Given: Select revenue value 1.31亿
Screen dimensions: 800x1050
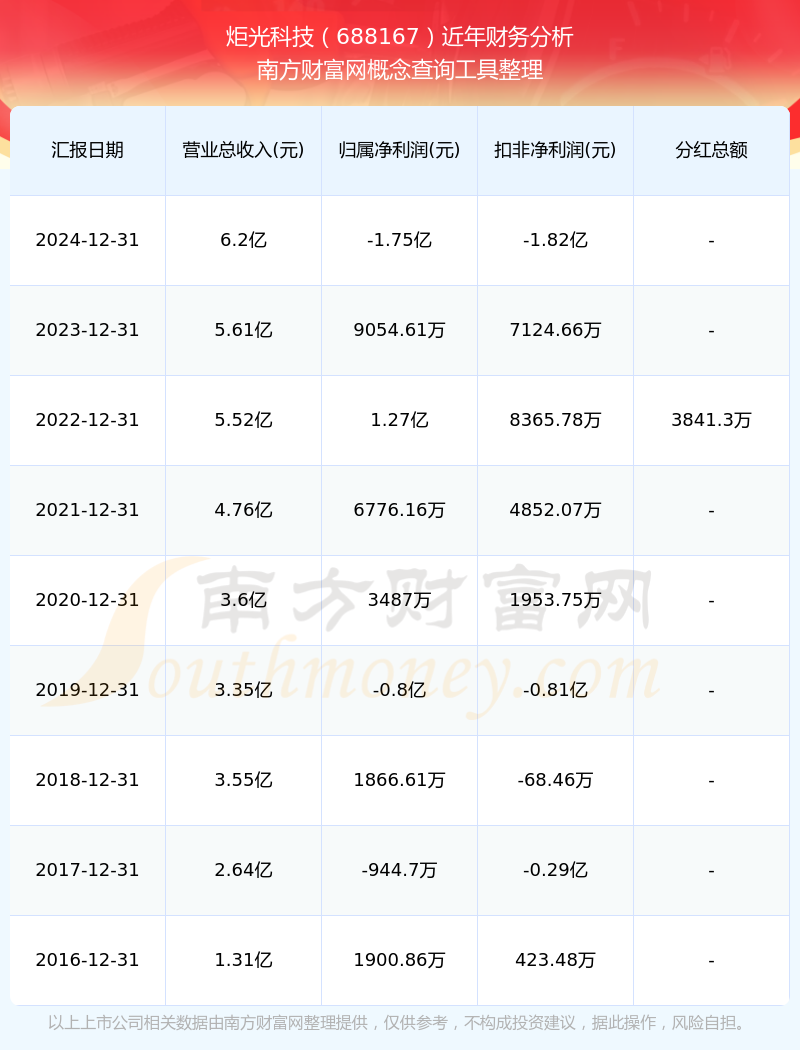Looking at the screenshot, I should pos(243,960).
